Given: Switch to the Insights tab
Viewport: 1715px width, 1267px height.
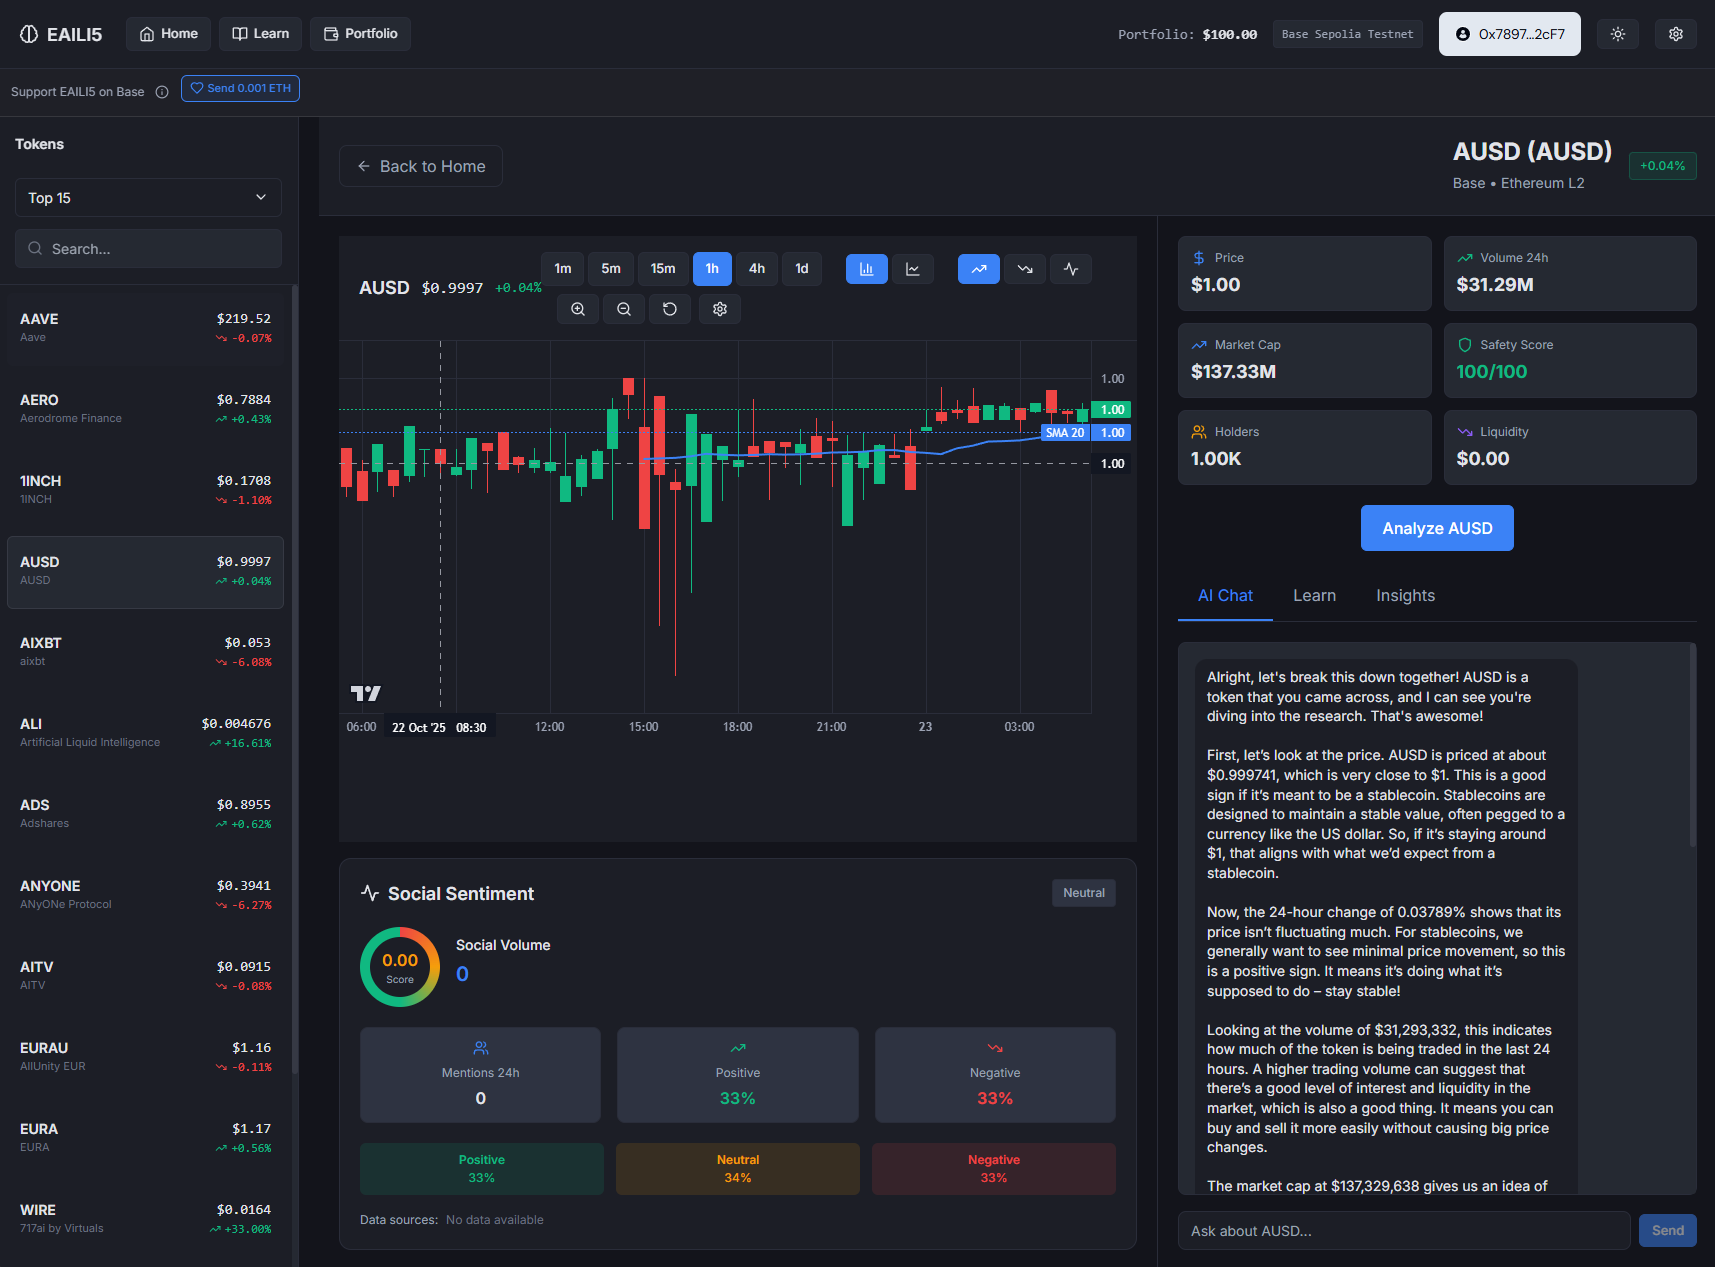Looking at the screenshot, I should coord(1405,595).
